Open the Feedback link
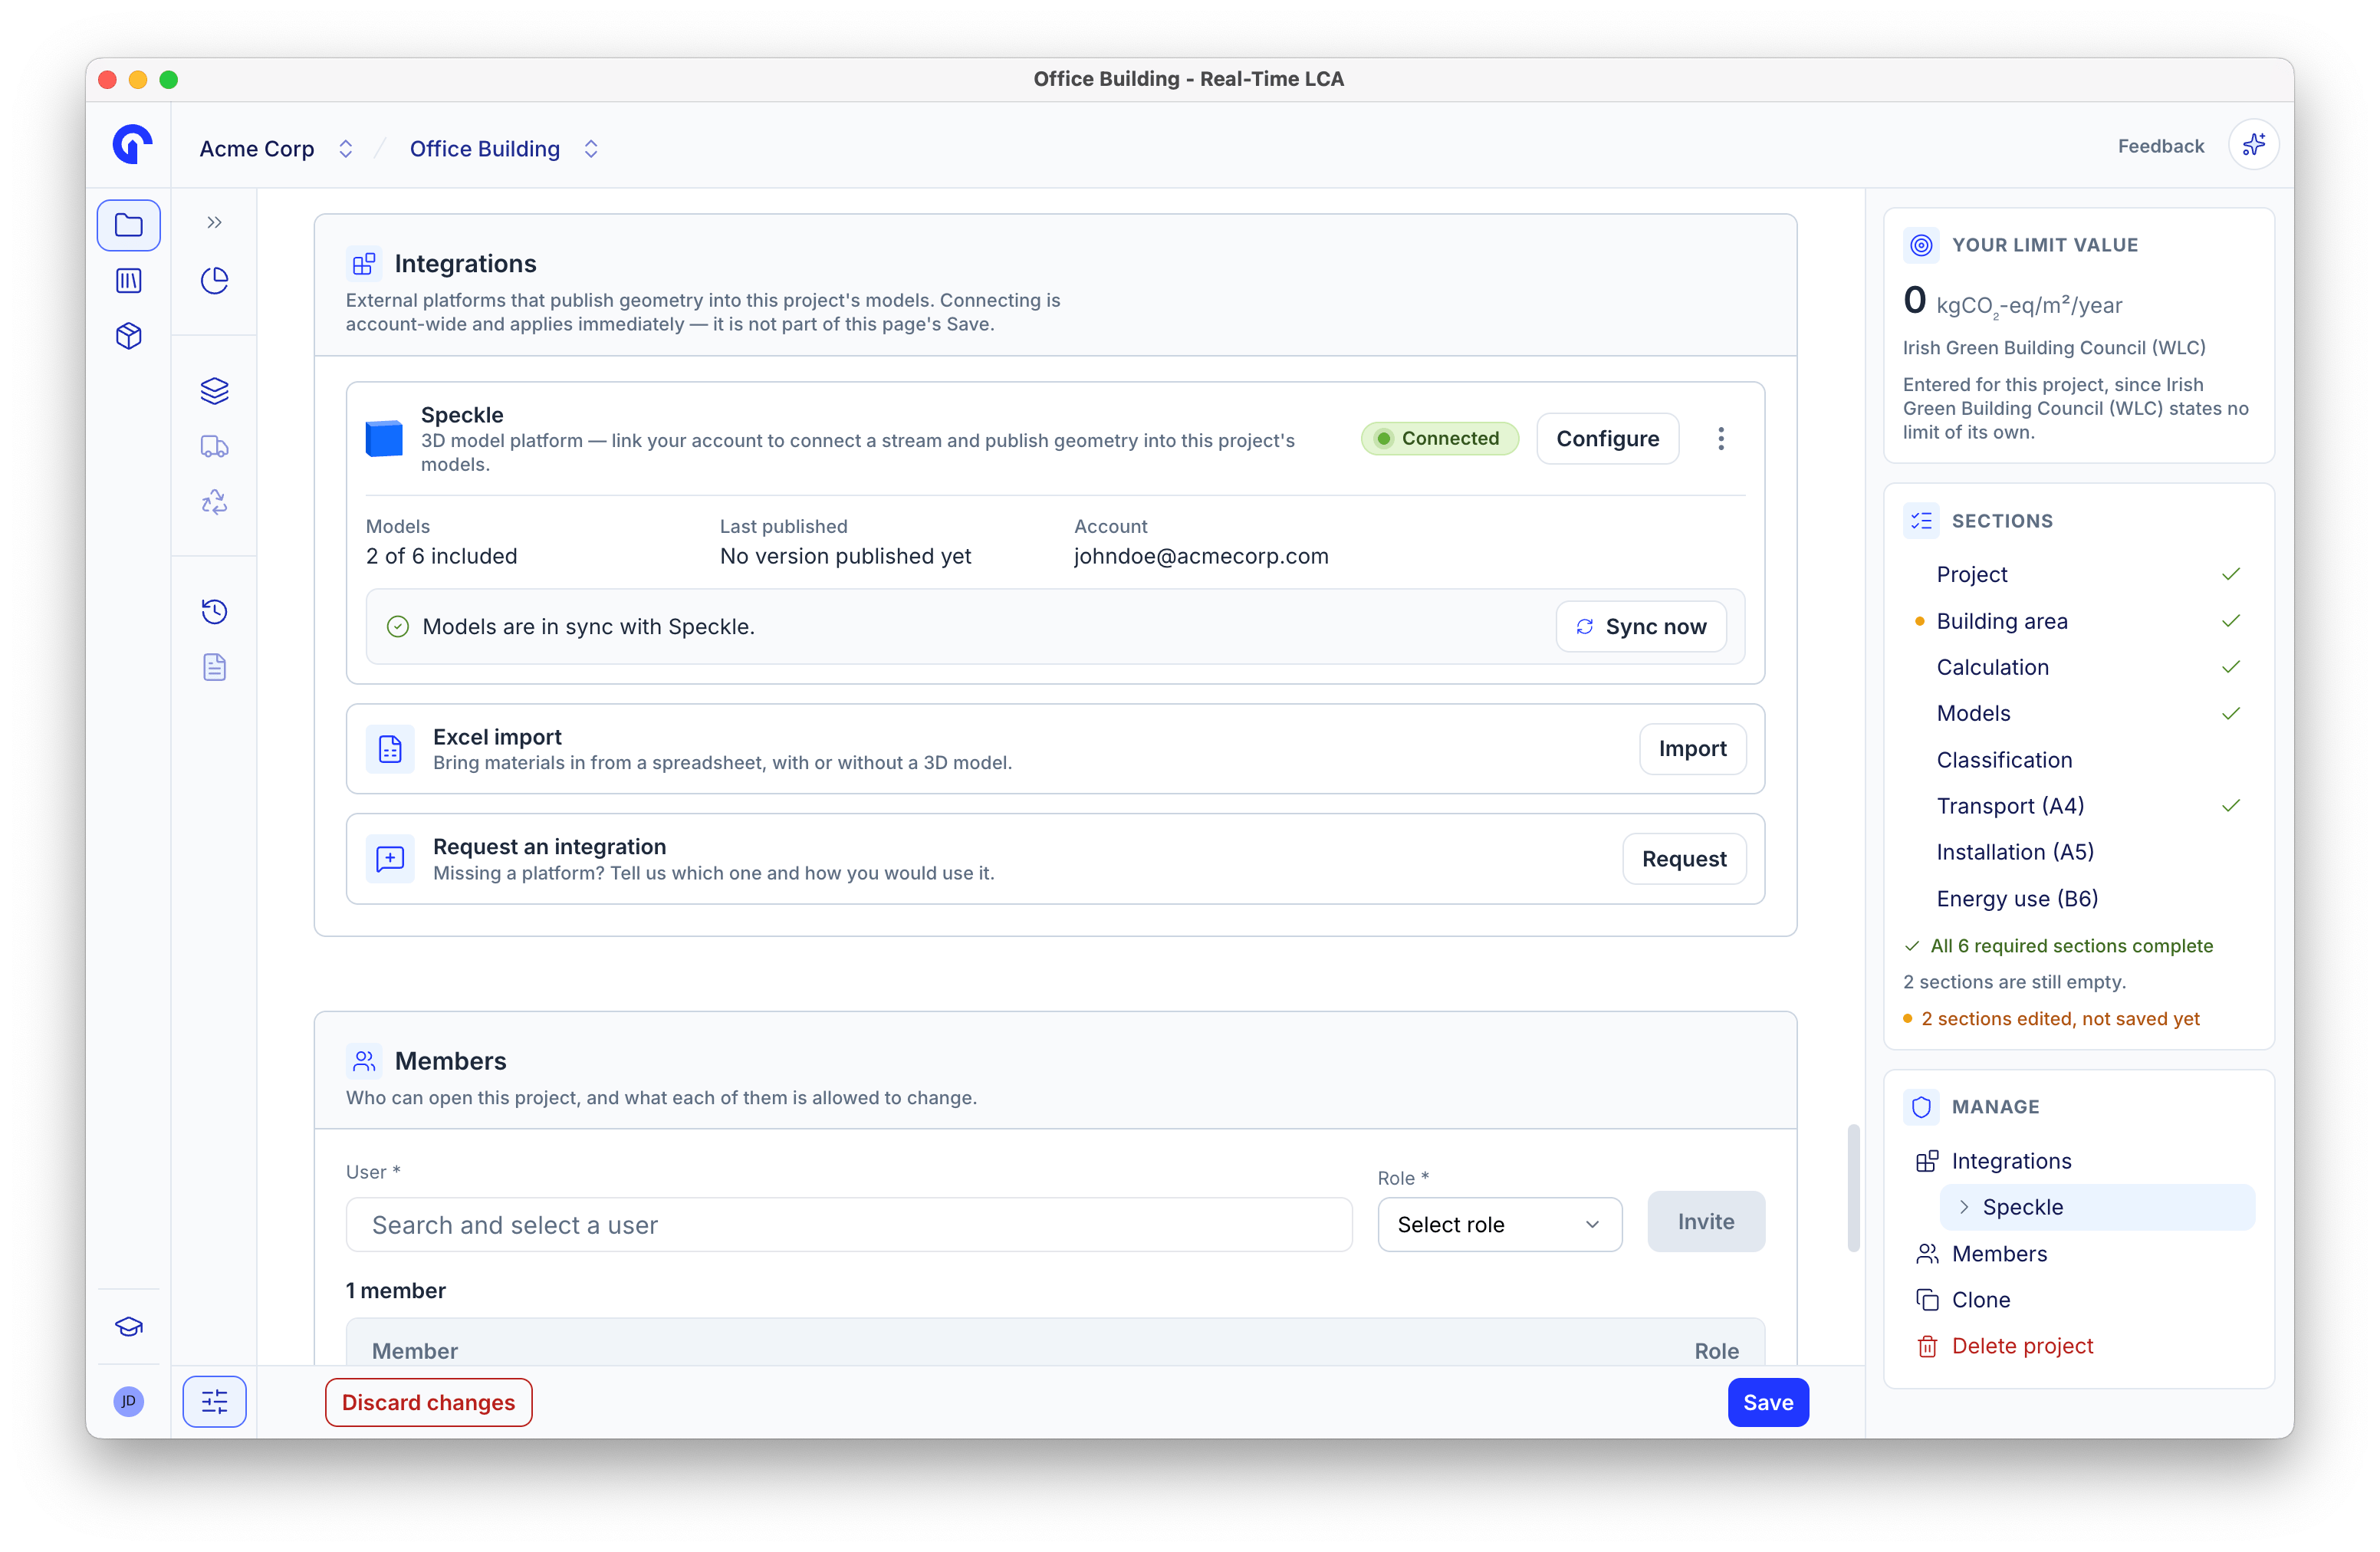 coord(2160,146)
